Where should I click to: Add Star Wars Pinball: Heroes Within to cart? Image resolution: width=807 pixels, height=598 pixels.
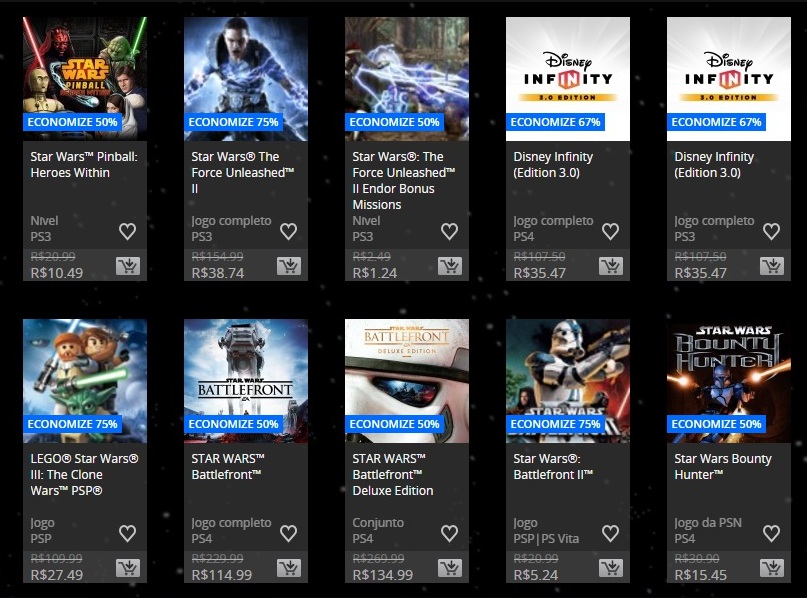coord(128,266)
